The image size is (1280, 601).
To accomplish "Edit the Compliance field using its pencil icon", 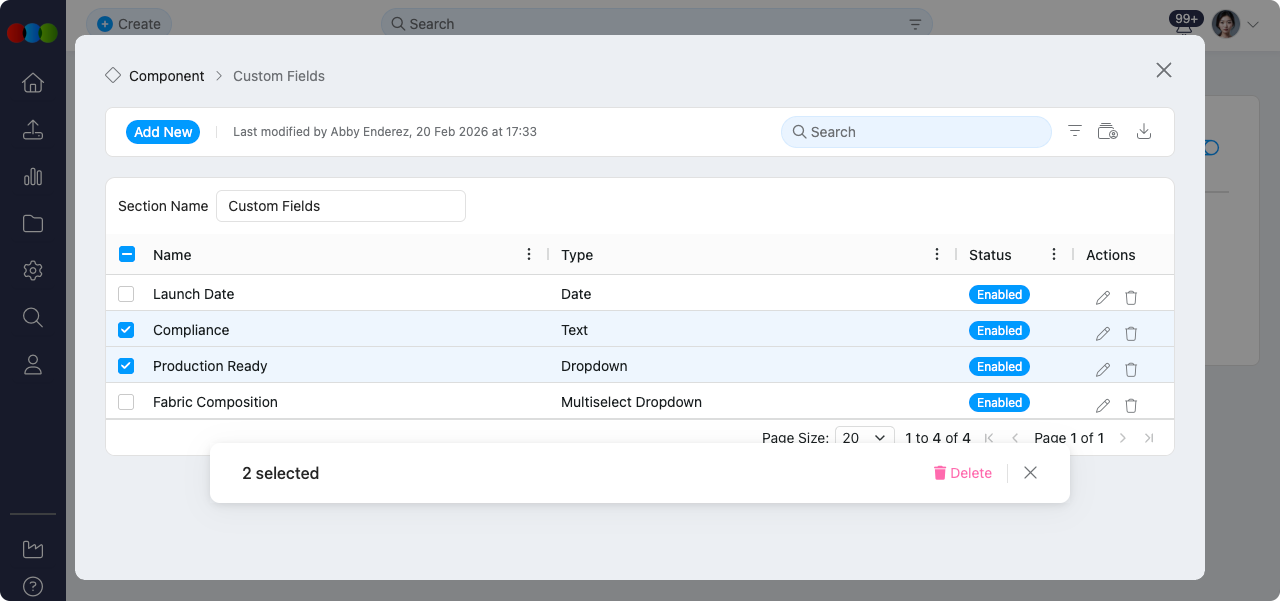I will pyautogui.click(x=1102, y=333).
